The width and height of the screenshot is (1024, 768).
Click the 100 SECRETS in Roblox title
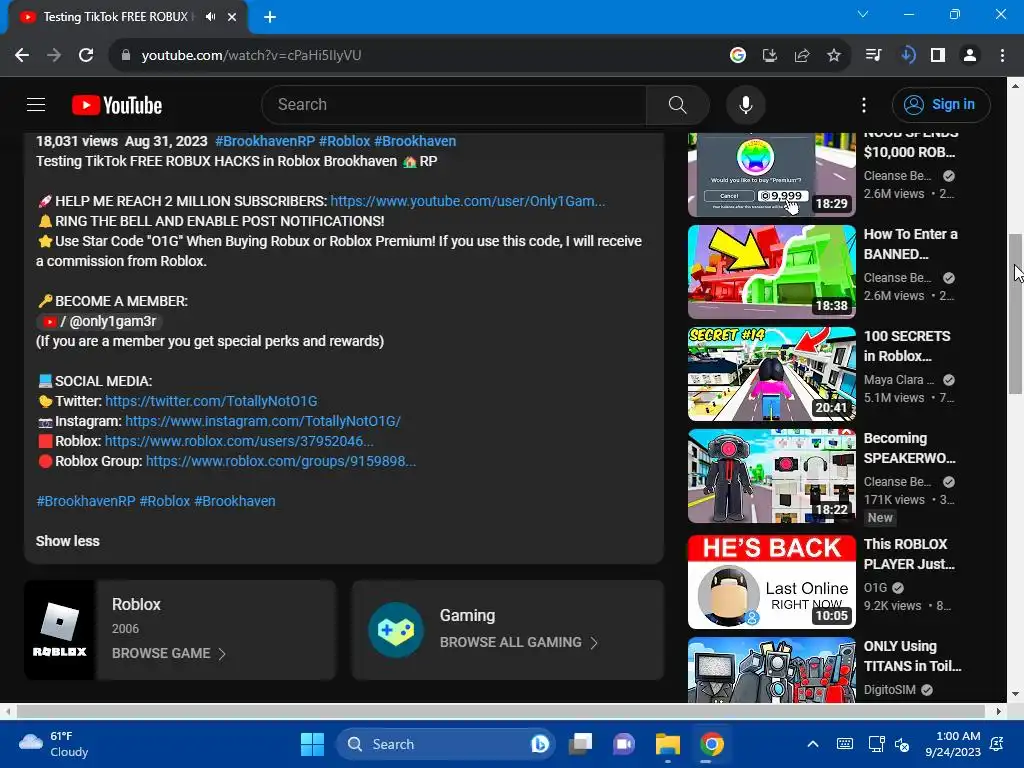coord(907,346)
